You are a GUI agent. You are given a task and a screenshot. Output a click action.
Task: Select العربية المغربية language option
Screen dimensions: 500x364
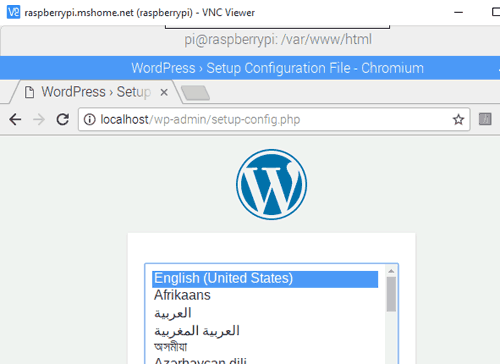[x=265, y=331]
